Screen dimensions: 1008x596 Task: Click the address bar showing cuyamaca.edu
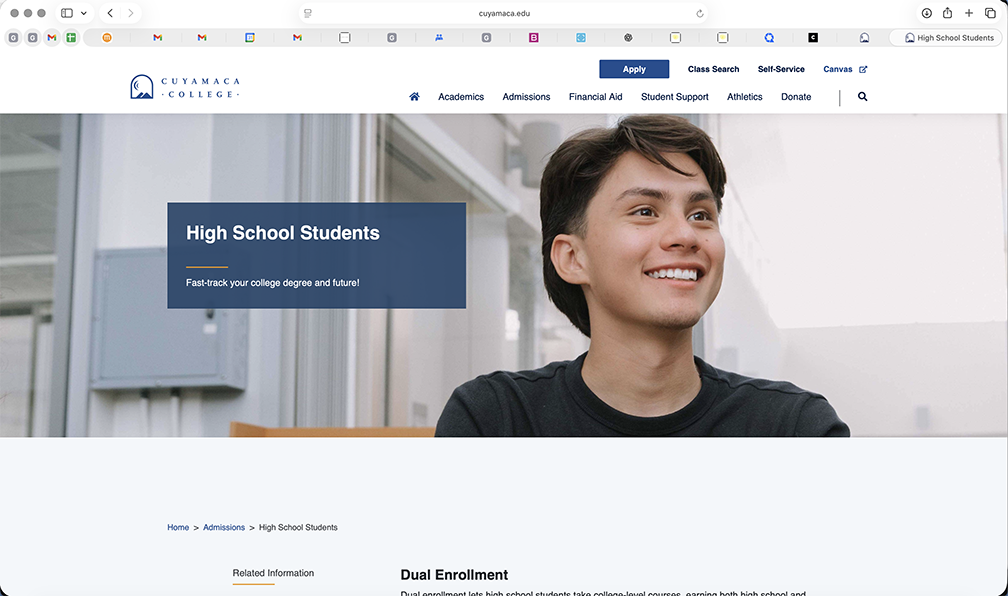[504, 13]
